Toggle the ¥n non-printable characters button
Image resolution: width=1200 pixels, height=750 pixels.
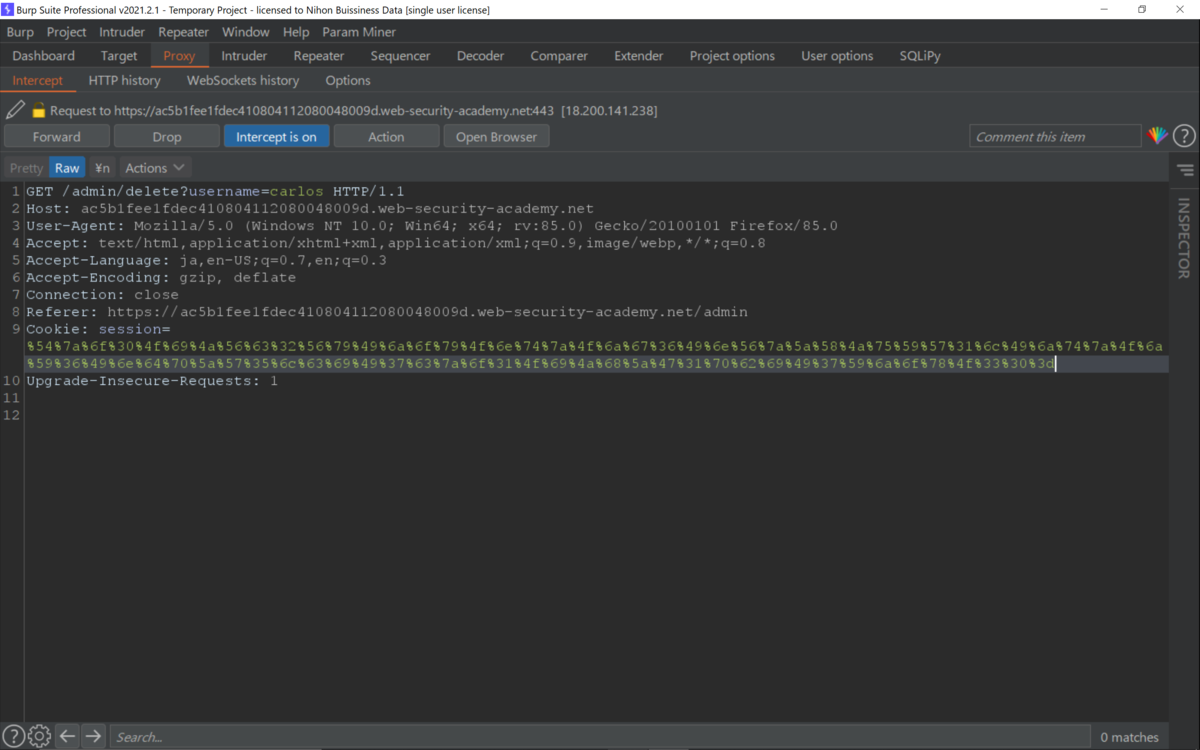click(102, 168)
